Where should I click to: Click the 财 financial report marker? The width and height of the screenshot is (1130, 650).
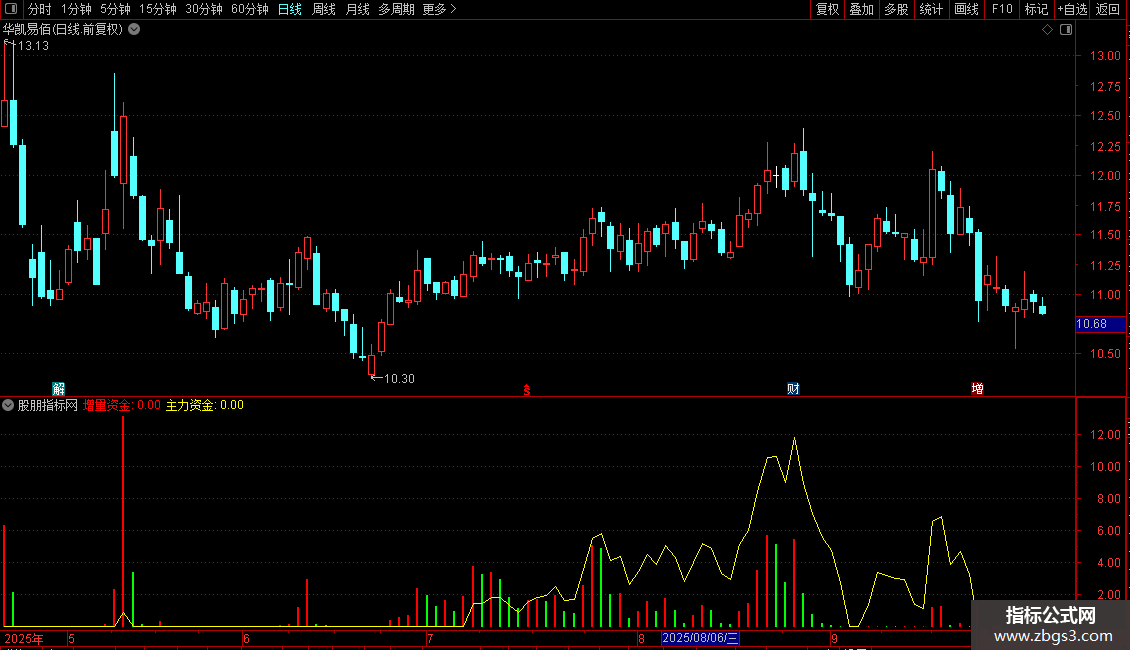[793, 389]
